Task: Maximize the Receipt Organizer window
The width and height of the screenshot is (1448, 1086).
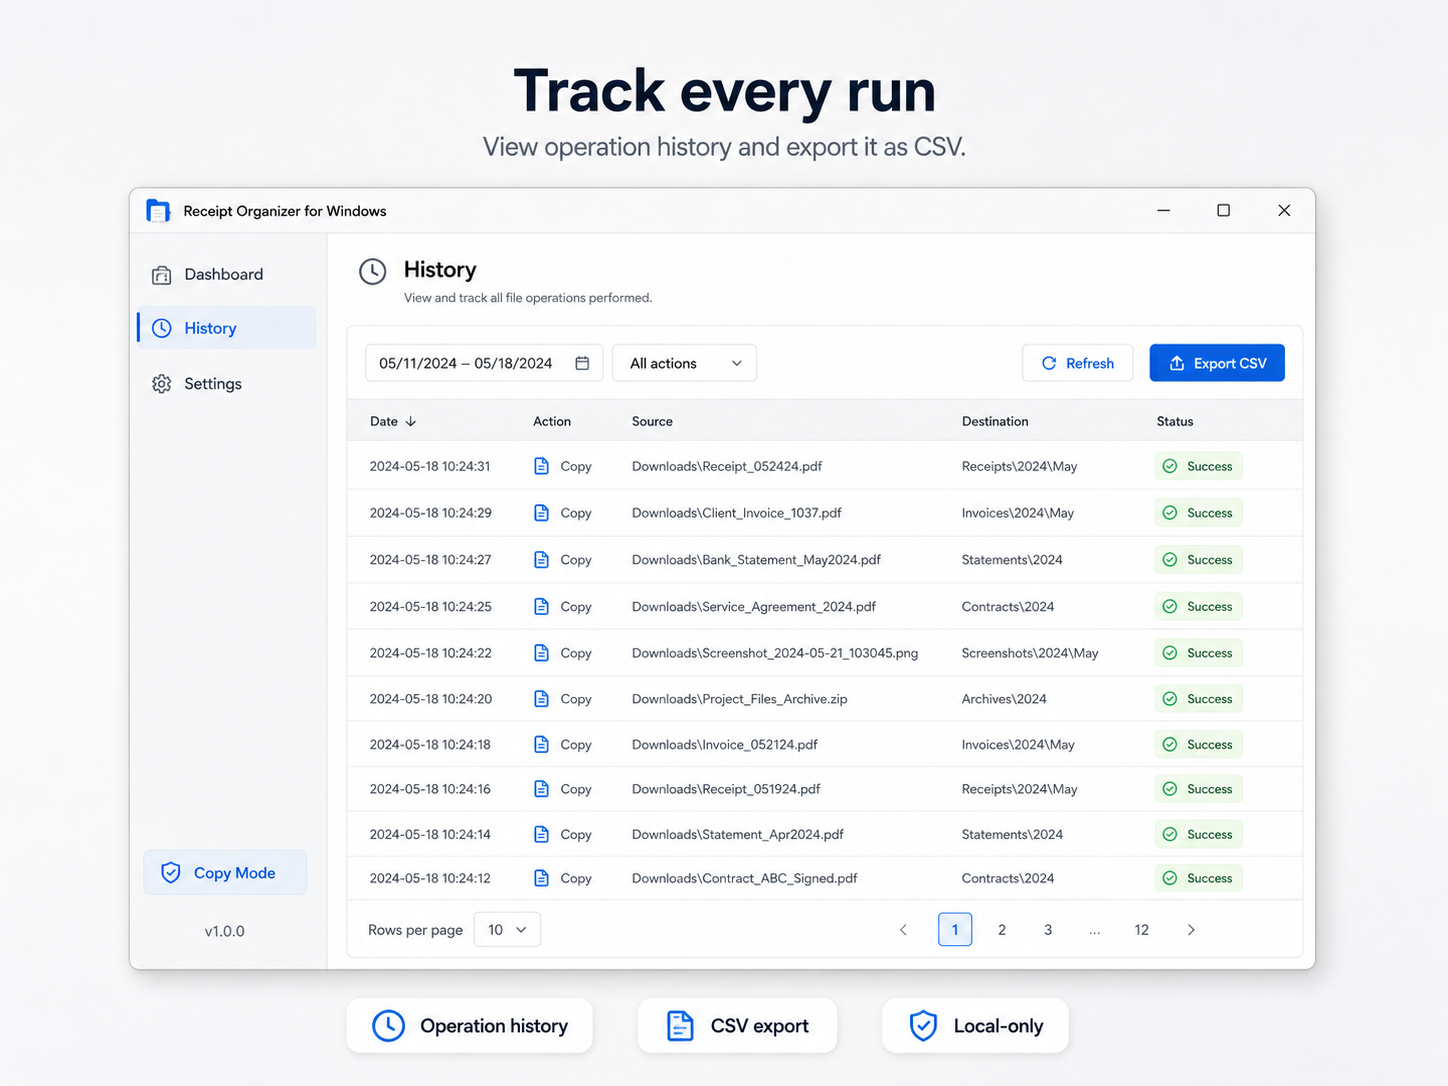Action: tap(1223, 210)
